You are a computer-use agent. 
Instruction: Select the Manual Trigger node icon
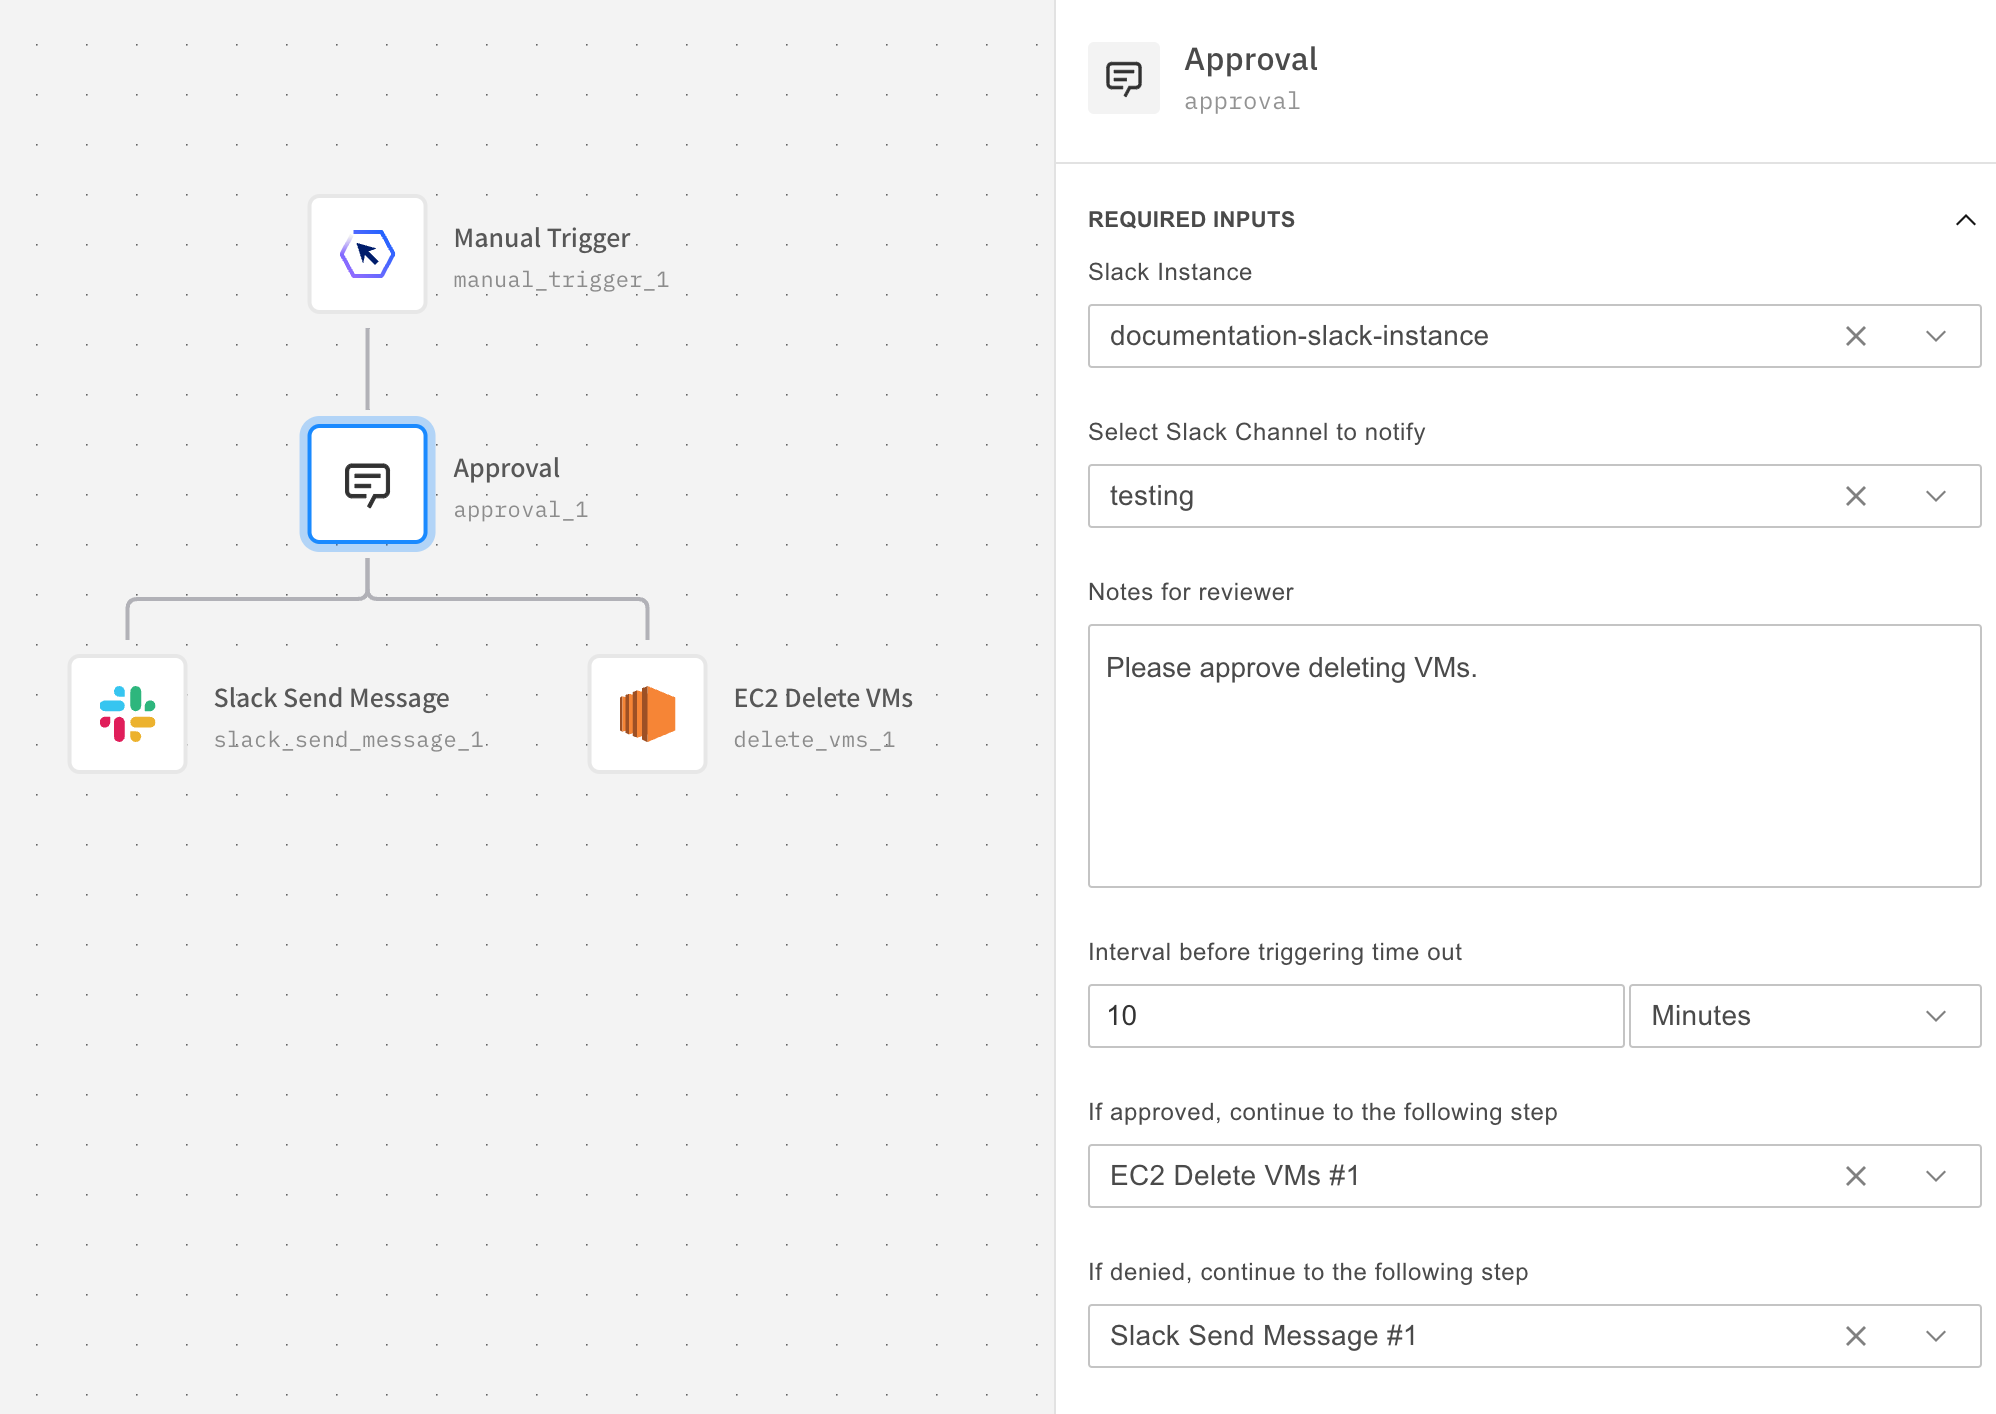click(x=367, y=254)
